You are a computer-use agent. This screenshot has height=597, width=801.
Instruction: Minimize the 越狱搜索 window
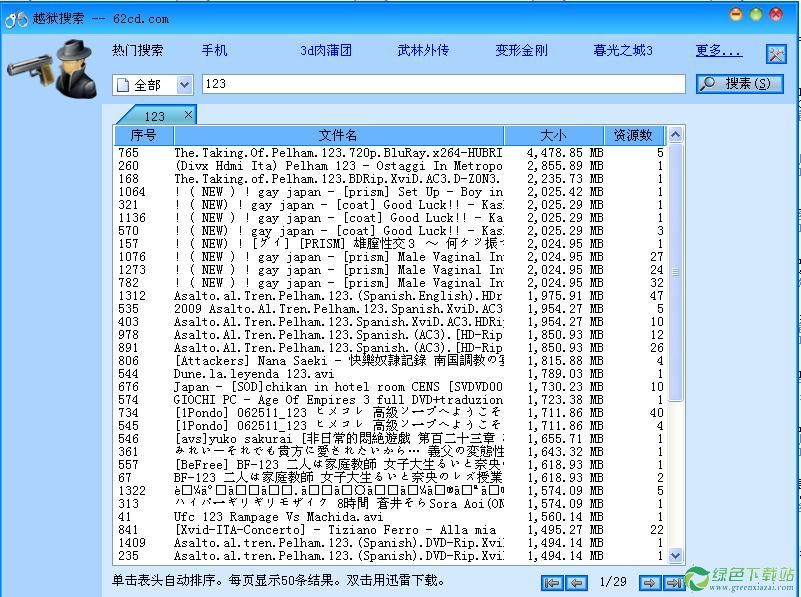pyautogui.click(x=736, y=14)
